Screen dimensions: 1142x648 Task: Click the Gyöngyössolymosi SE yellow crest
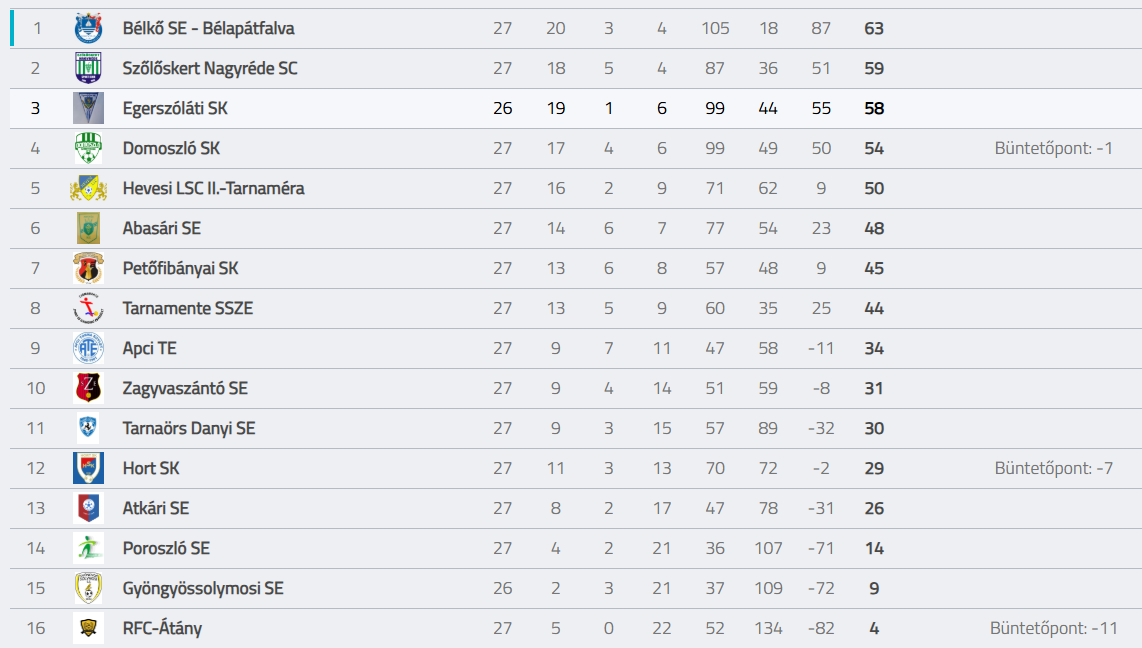(88, 588)
